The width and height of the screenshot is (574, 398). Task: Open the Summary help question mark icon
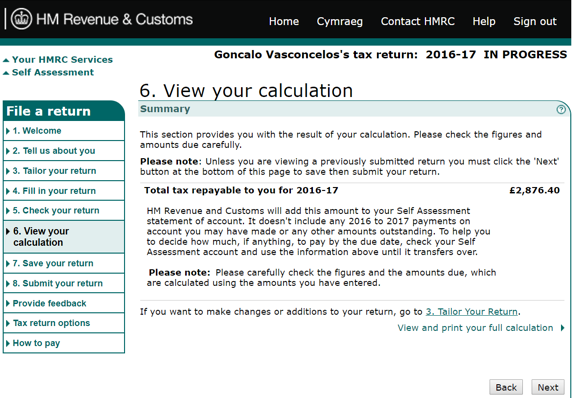561,109
